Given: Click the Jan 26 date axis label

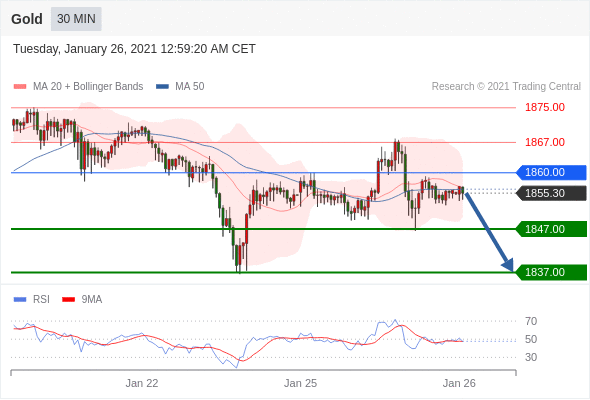Looking at the screenshot, I should (x=459, y=383).
